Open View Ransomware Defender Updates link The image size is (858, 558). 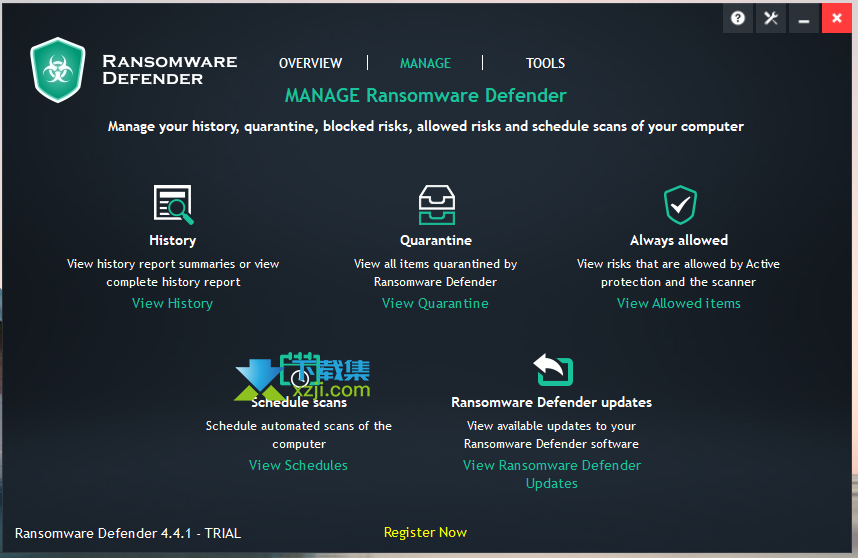pos(552,474)
